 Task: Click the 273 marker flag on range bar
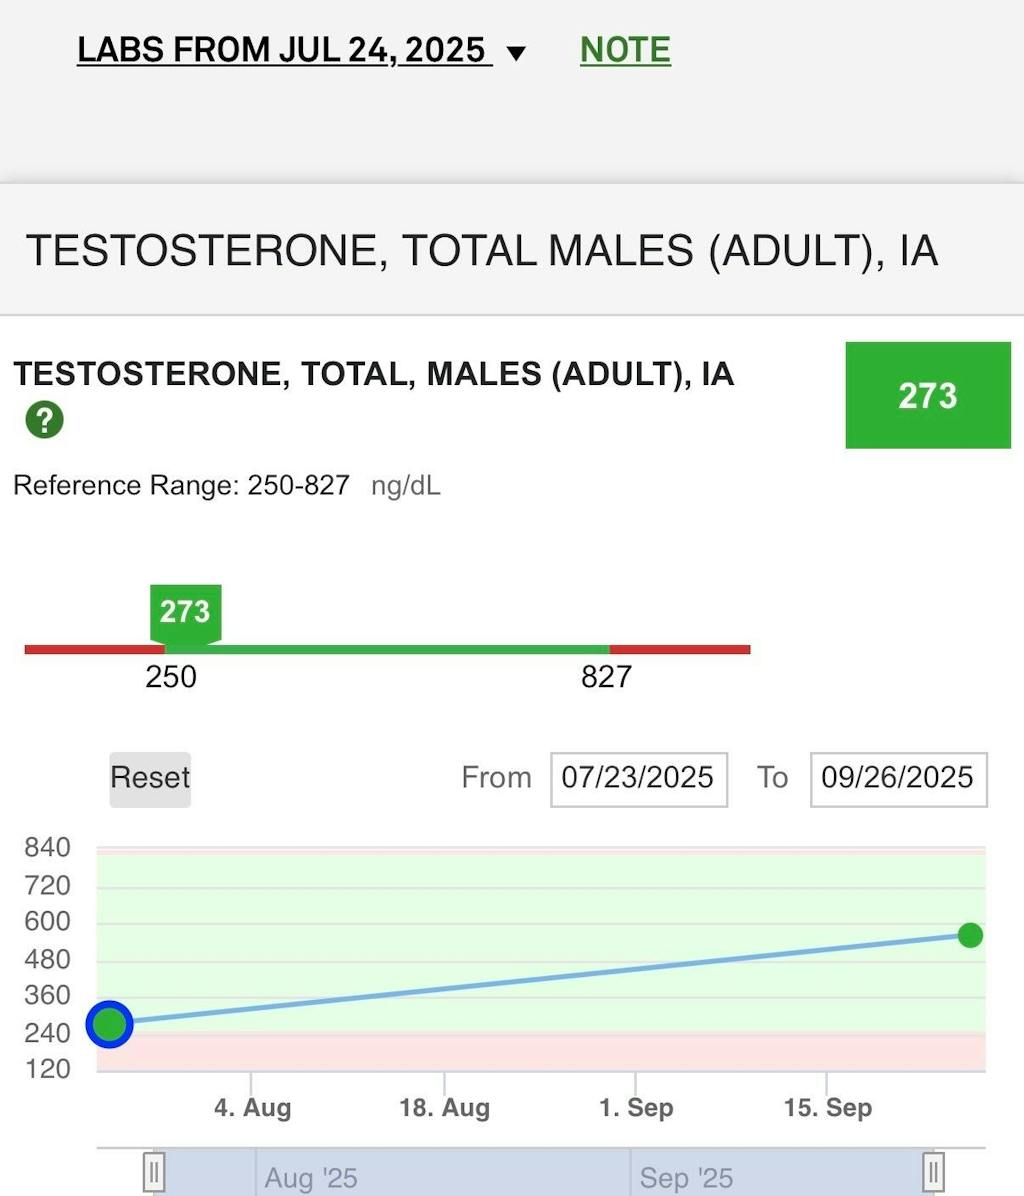click(185, 611)
